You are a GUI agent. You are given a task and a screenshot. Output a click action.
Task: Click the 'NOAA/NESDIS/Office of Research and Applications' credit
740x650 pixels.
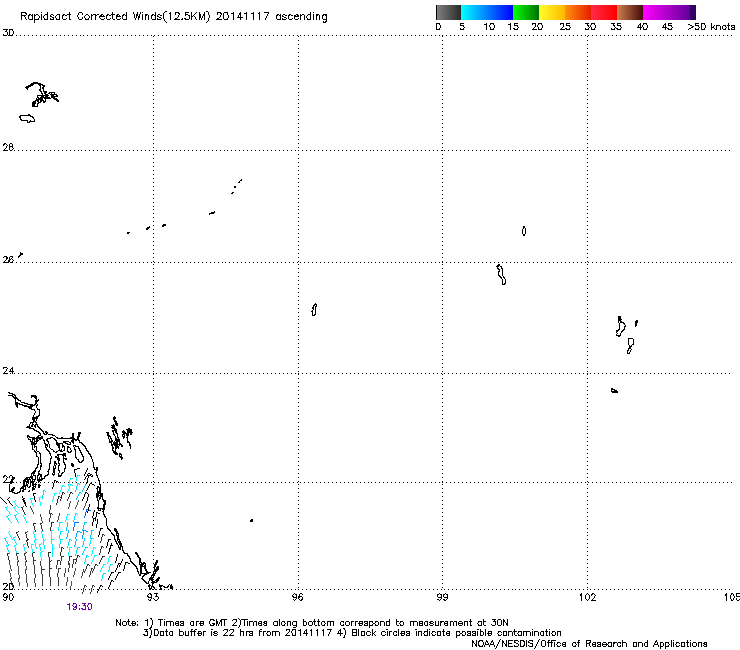pyautogui.click(x=589, y=644)
